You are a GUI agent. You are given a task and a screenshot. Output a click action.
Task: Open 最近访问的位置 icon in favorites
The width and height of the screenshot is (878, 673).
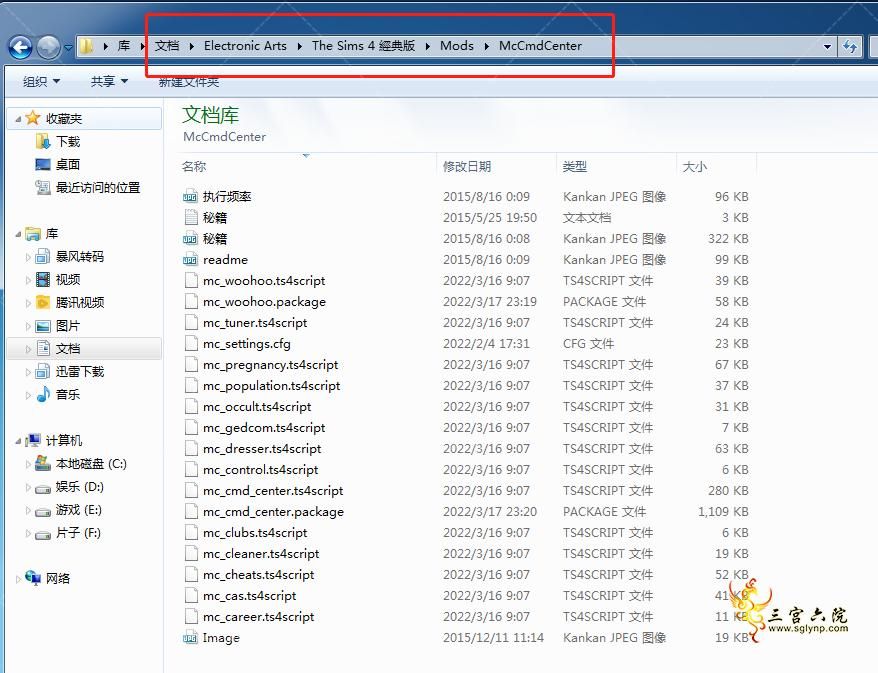pos(43,188)
